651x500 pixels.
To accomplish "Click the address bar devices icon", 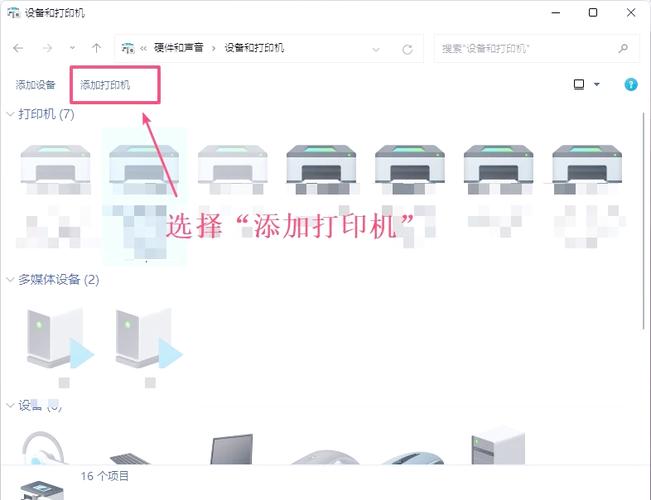I will pos(128,48).
